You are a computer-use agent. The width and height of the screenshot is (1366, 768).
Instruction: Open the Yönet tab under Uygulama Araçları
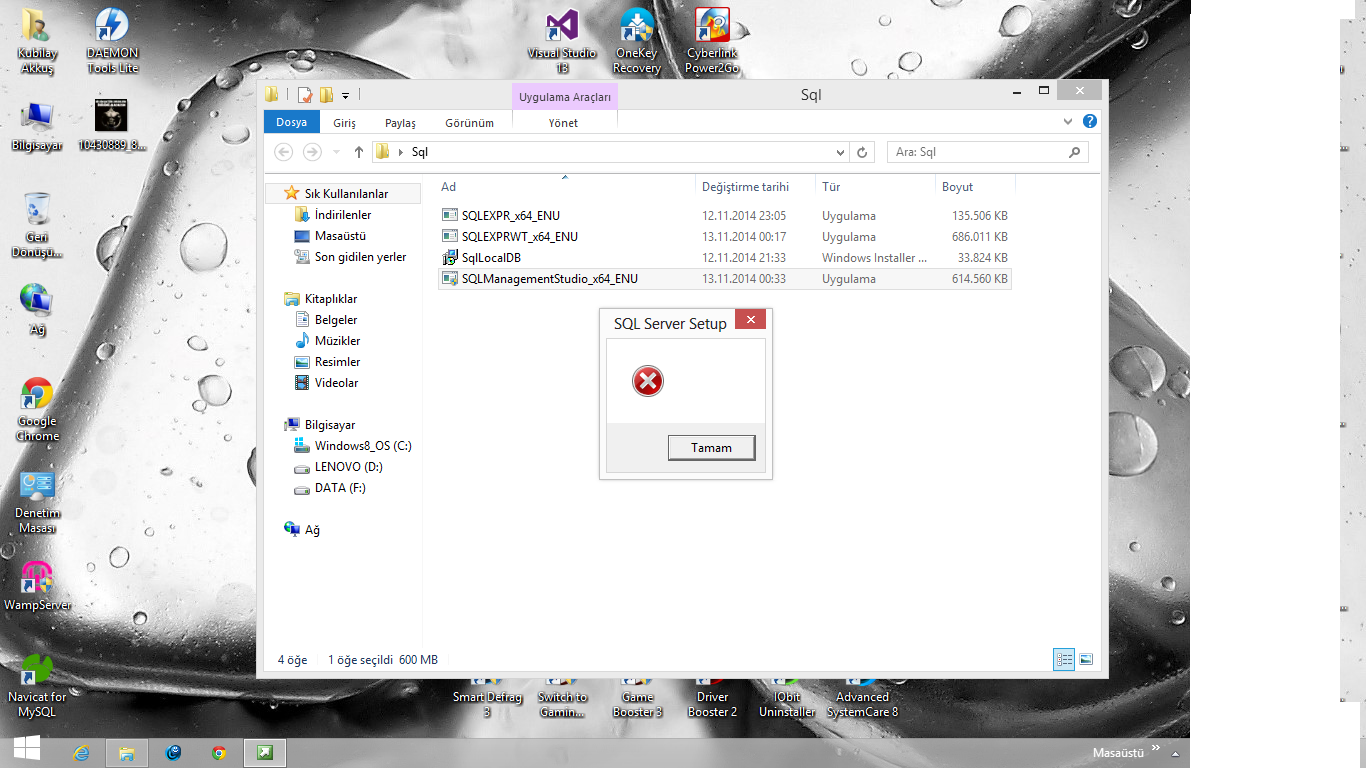click(x=563, y=123)
